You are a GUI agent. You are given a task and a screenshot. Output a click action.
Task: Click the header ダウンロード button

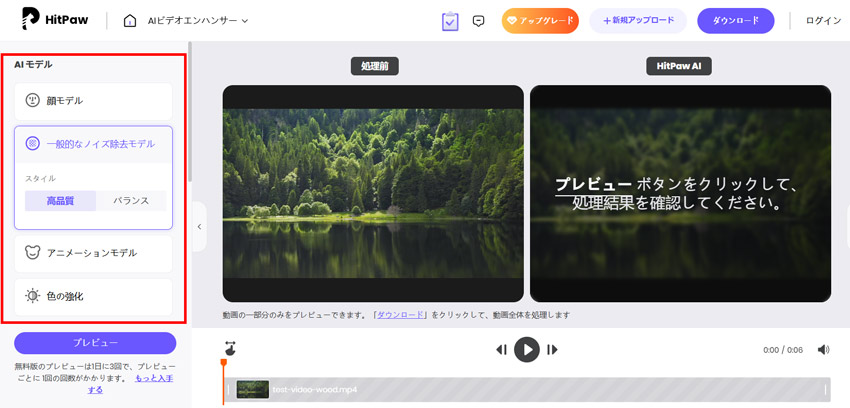click(736, 21)
